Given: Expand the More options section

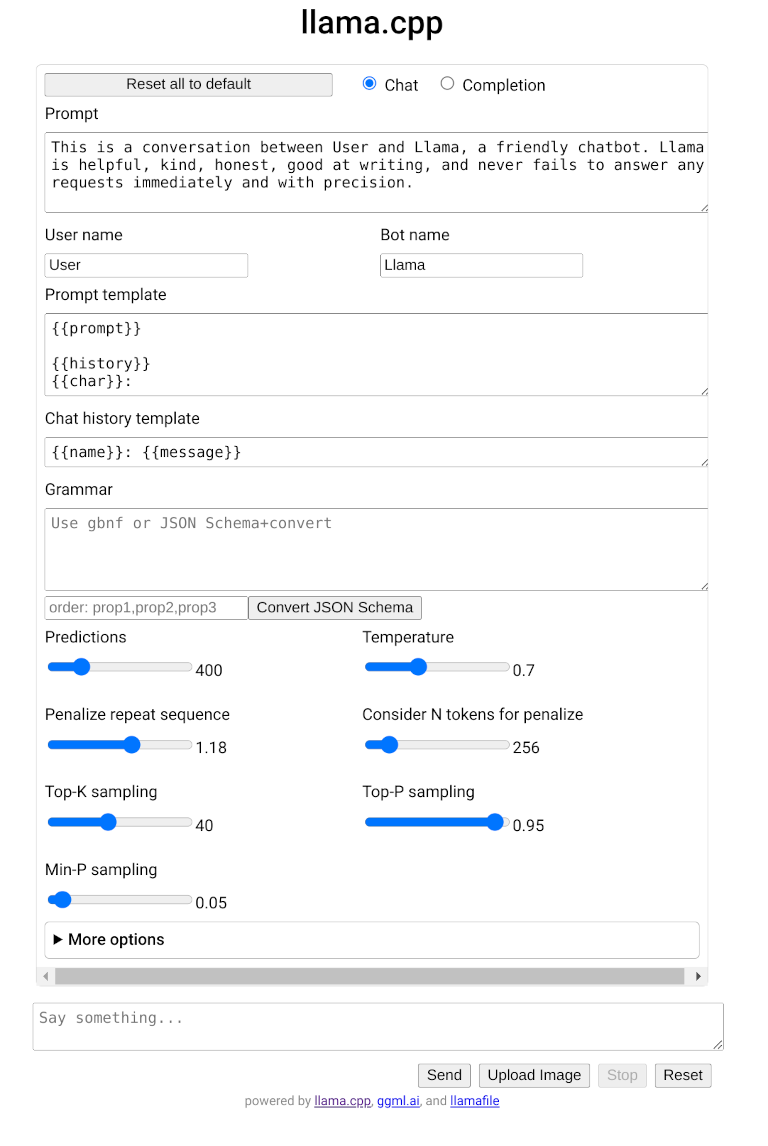Looking at the screenshot, I should [x=372, y=940].
